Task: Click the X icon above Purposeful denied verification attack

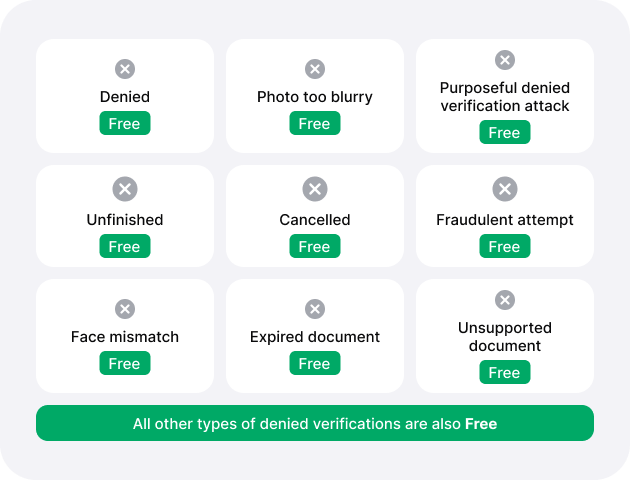Action: [505, 60]
